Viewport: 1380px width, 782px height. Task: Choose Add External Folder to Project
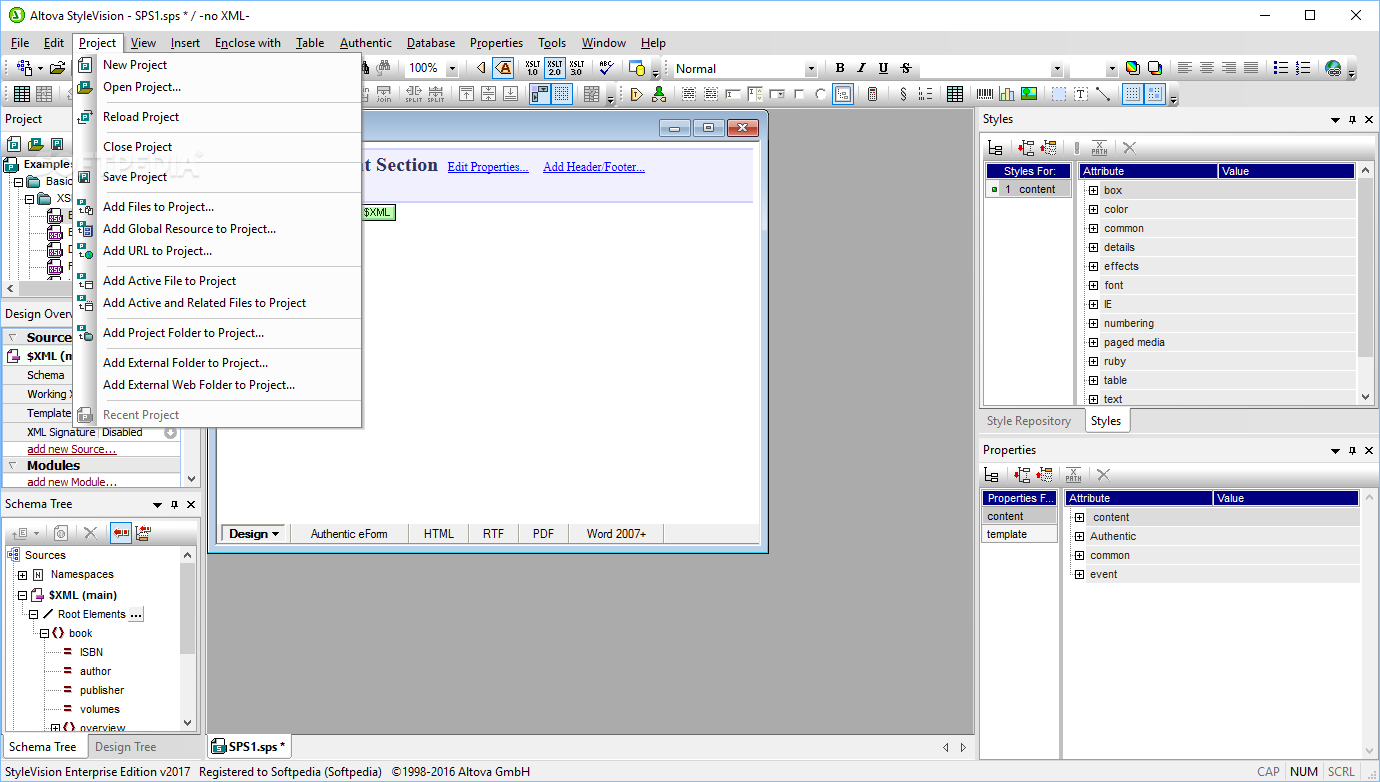click(185, 363)
